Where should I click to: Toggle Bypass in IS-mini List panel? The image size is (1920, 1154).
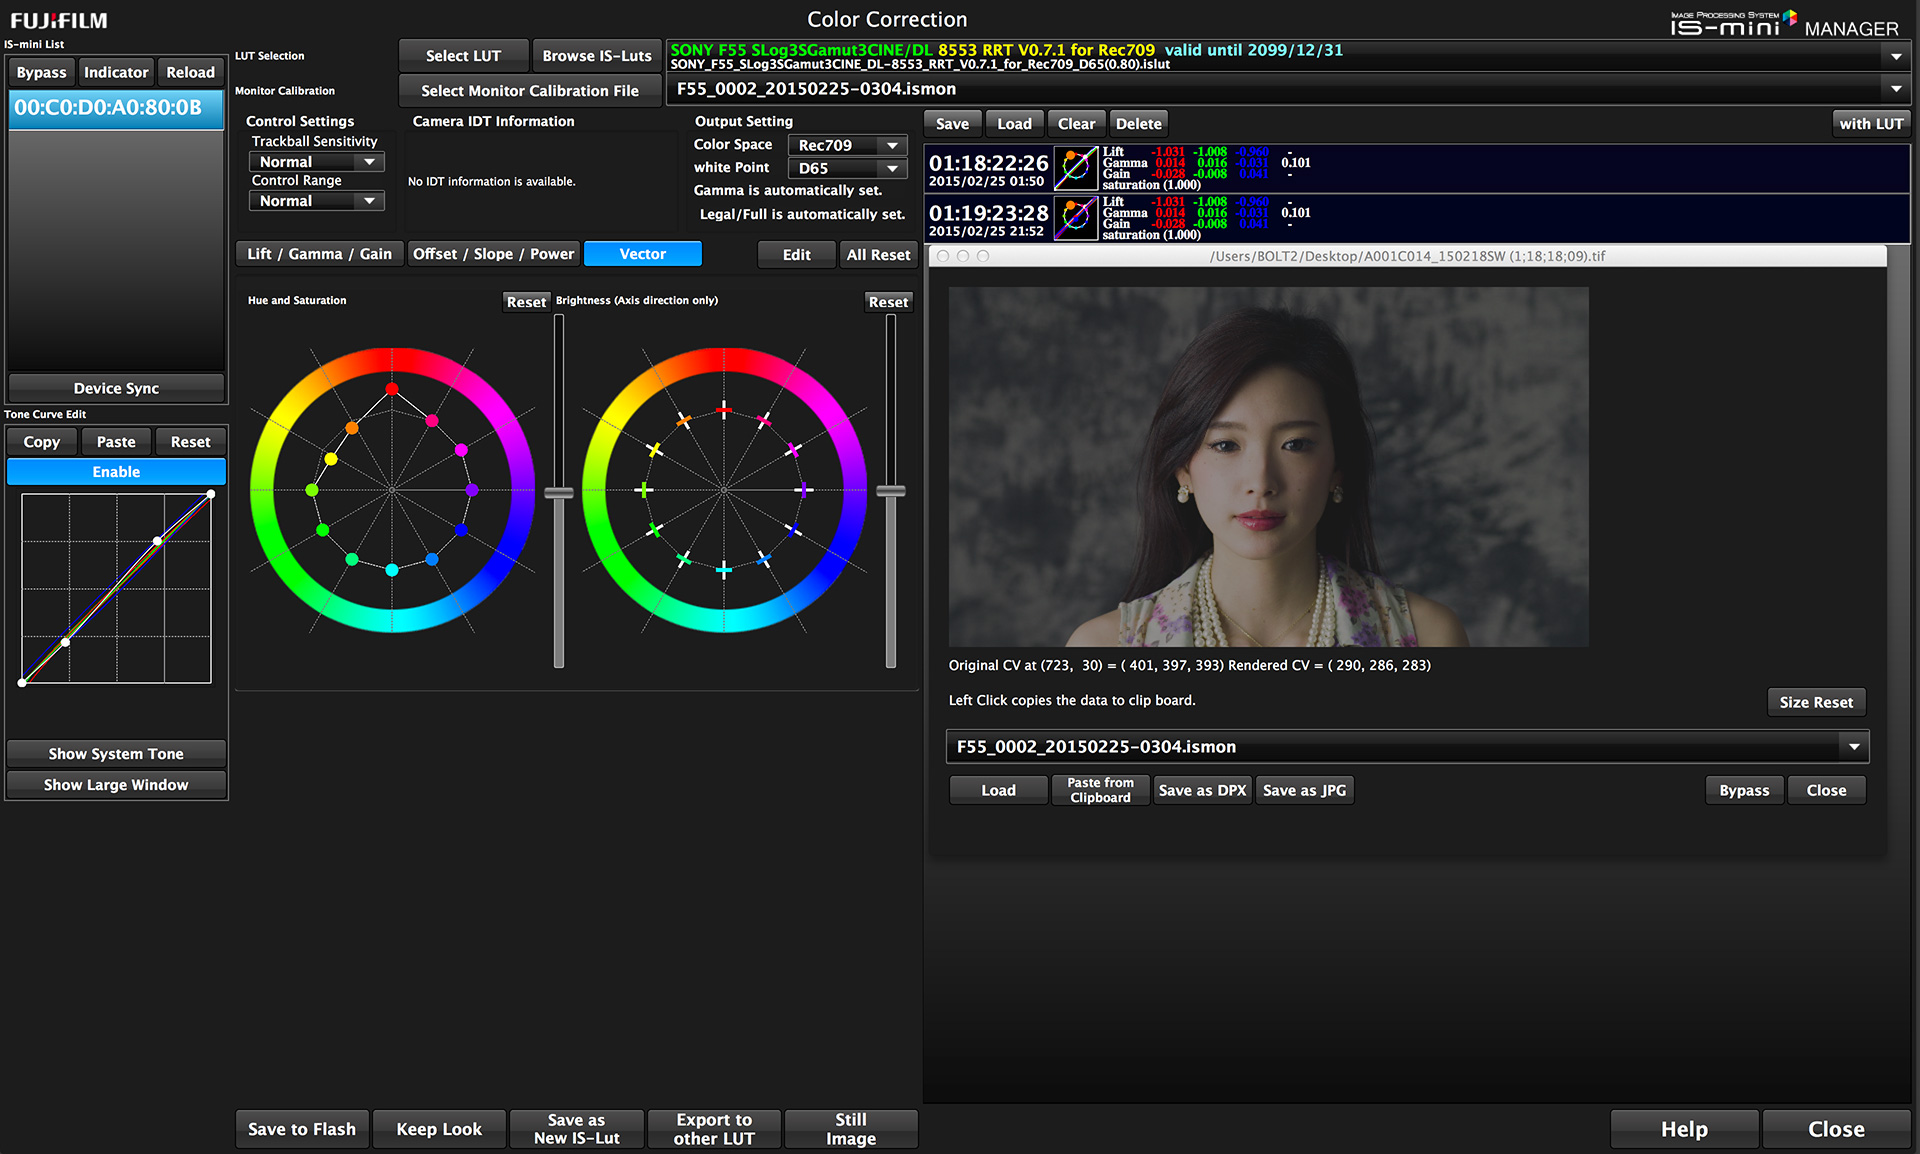pyautogui.click(x=41, y=72)
